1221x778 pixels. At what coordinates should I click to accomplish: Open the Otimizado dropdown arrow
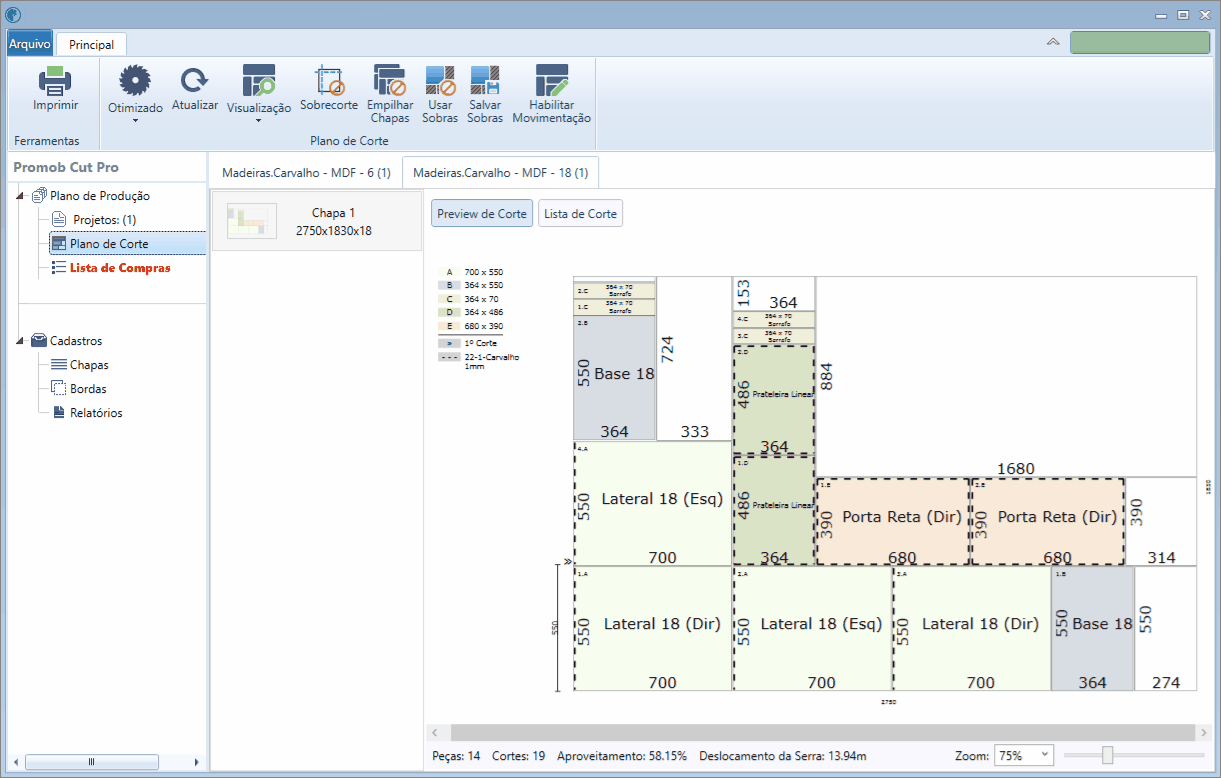[x=135, y=121]
